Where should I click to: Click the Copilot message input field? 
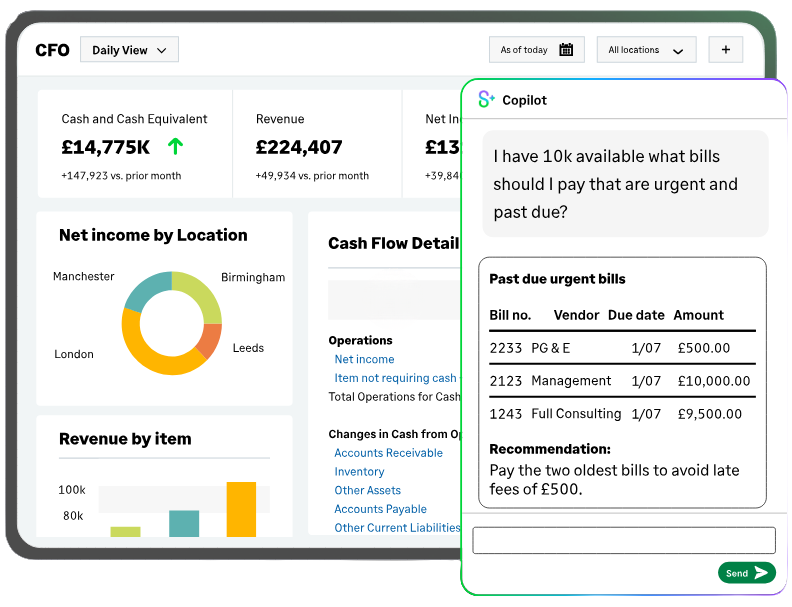pos(623,540)
